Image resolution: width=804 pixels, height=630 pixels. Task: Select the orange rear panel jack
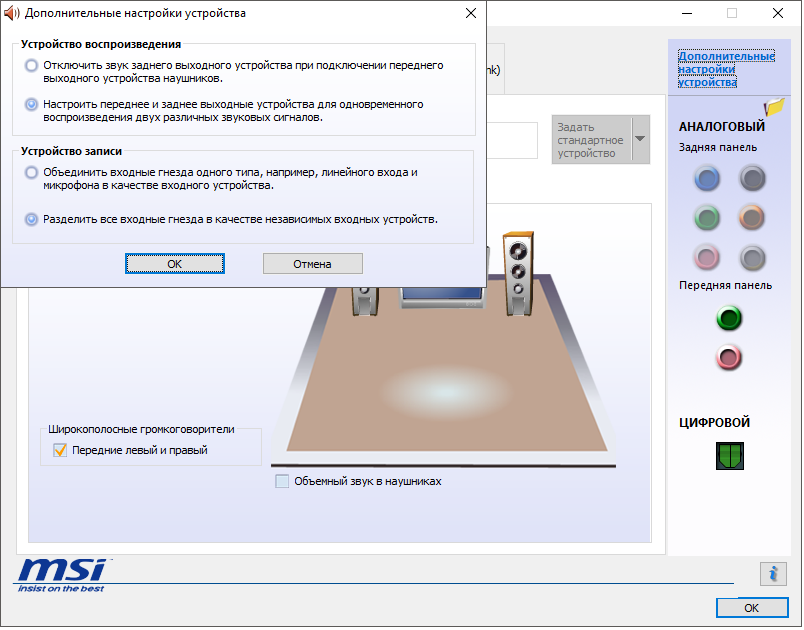(752, 218)
